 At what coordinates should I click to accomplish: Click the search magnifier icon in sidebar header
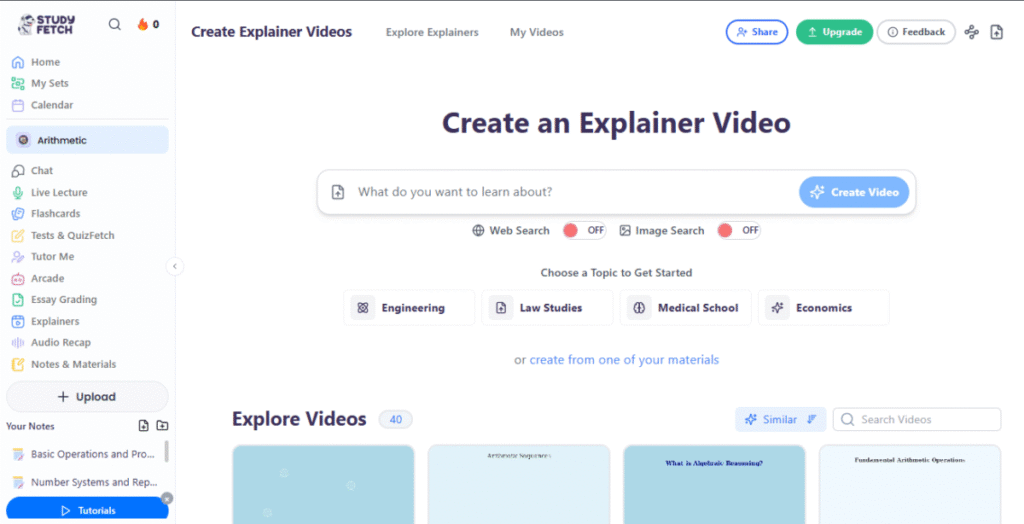coord(115,25)
